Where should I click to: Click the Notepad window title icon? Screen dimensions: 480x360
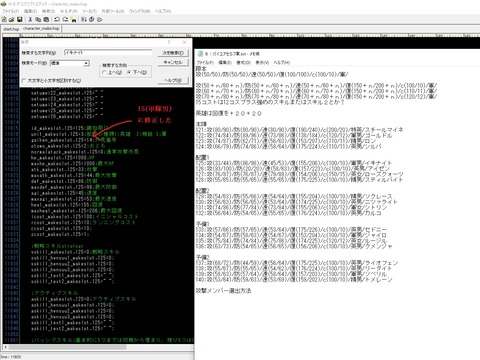coord(200,54)
